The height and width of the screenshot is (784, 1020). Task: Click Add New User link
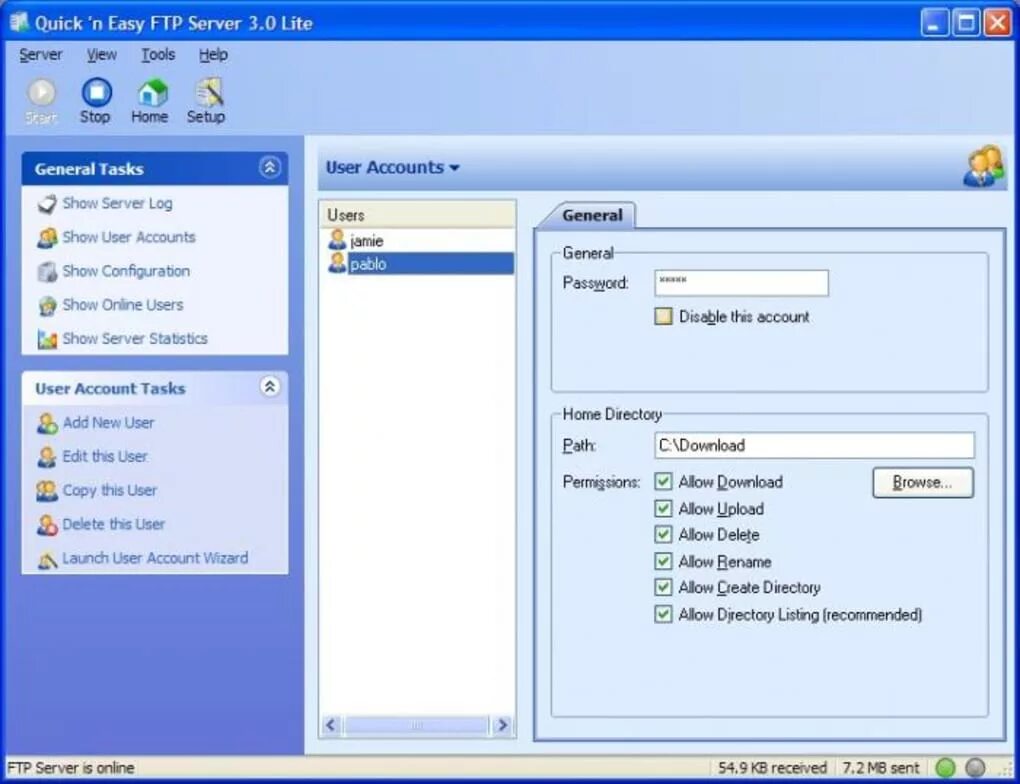[109, 423]
